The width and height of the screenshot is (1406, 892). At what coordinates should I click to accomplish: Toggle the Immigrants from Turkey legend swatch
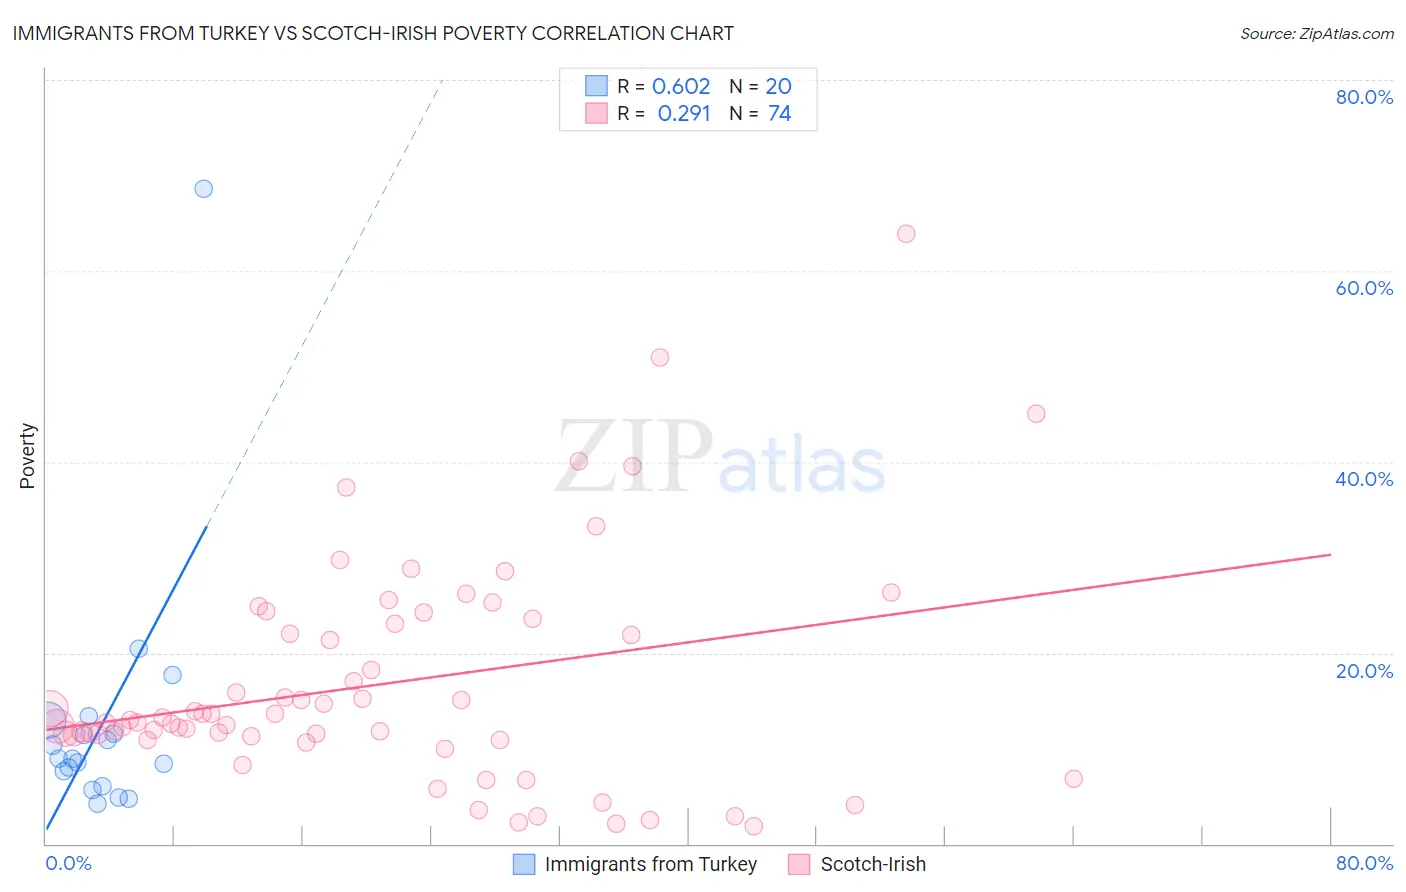click(524, 864)
